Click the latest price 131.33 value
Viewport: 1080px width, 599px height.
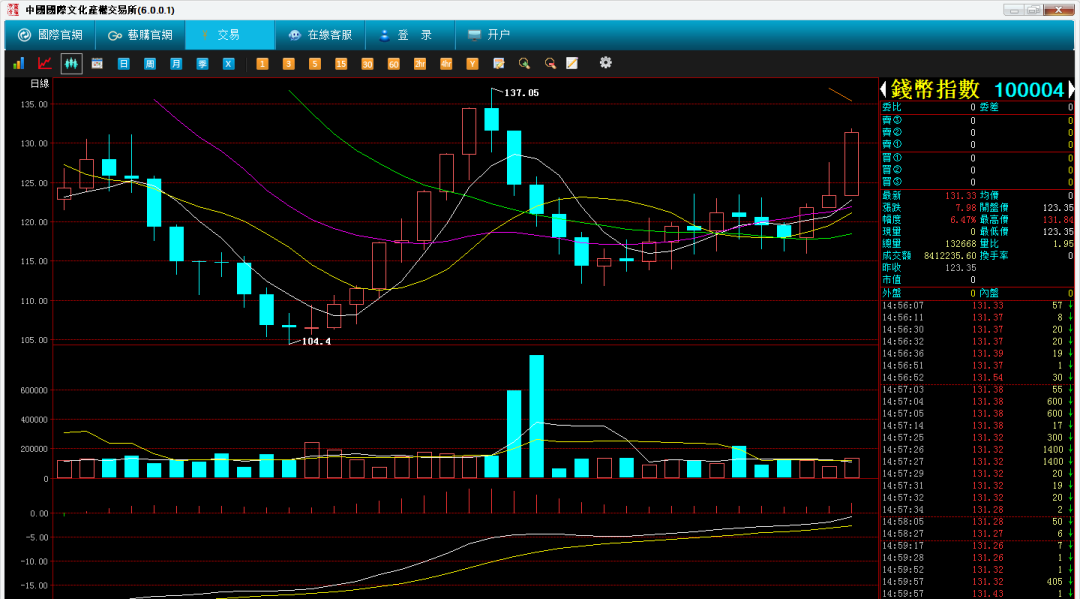pos(960,196)
